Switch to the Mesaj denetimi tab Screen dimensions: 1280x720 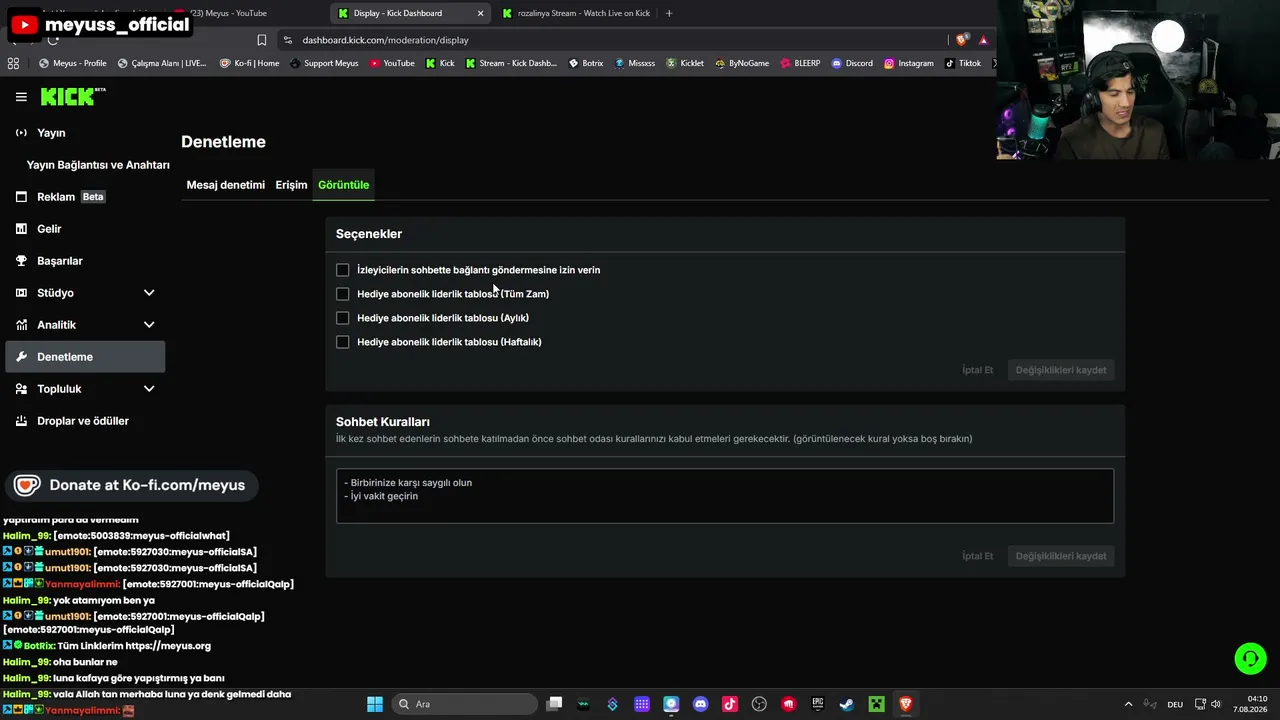coord(226,185)
